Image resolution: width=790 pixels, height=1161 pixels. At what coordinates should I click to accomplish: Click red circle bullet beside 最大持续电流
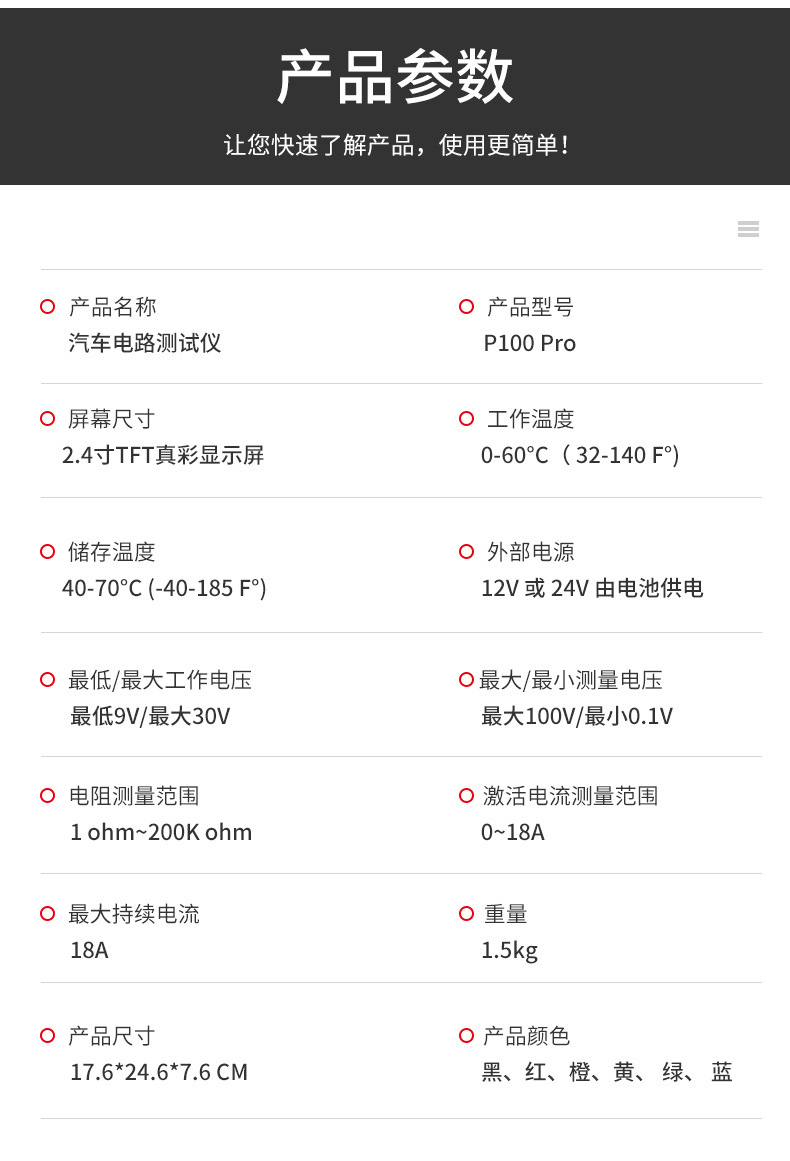(47, 914)
